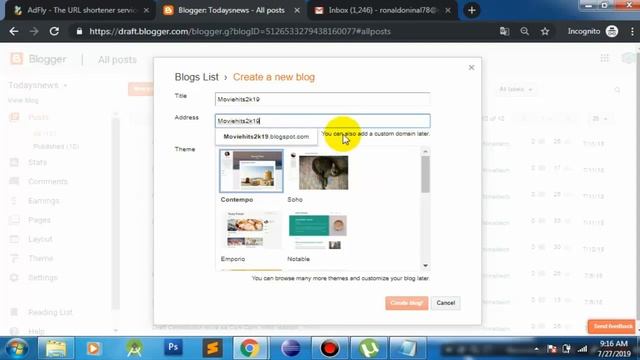This screenshot has height=360, width=640.
Task: Go forward in browser history
Action: tap(34, 31)
